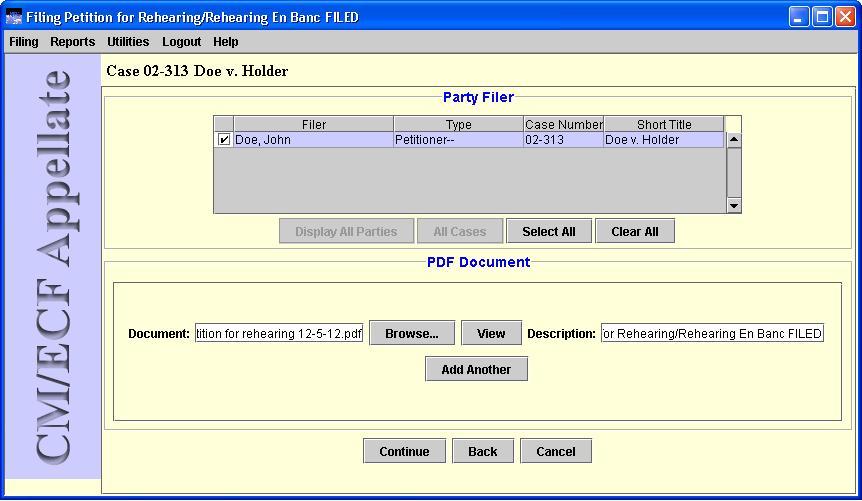Click the party table scroll down arrow

coord(734,206)
